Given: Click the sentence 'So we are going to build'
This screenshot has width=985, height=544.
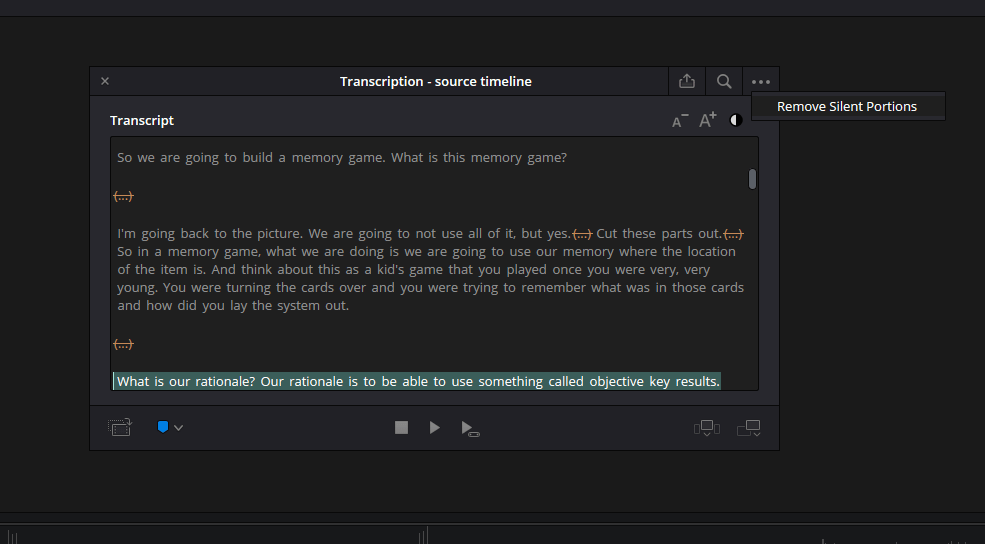Looking at the screenshot, I should [x=195, y=158].
